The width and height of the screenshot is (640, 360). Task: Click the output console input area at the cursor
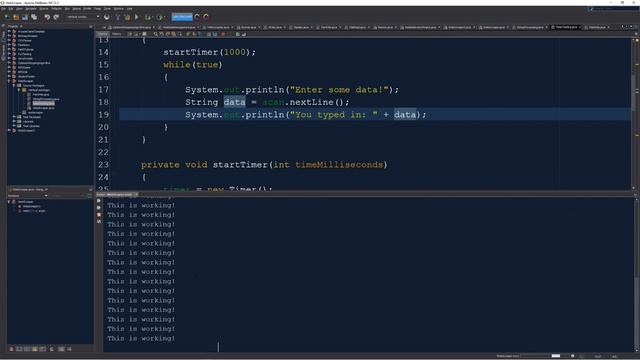tap(218, 347)
